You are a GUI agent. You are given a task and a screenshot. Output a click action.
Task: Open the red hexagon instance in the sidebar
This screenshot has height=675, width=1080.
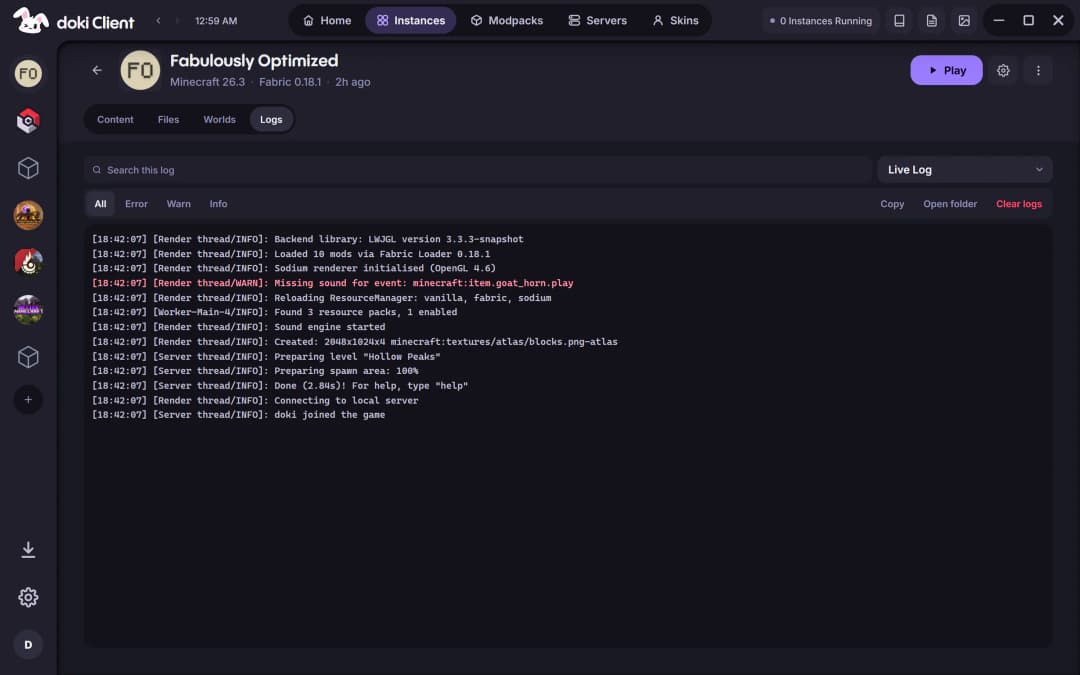pyautogui.click(x=28, y=121)
